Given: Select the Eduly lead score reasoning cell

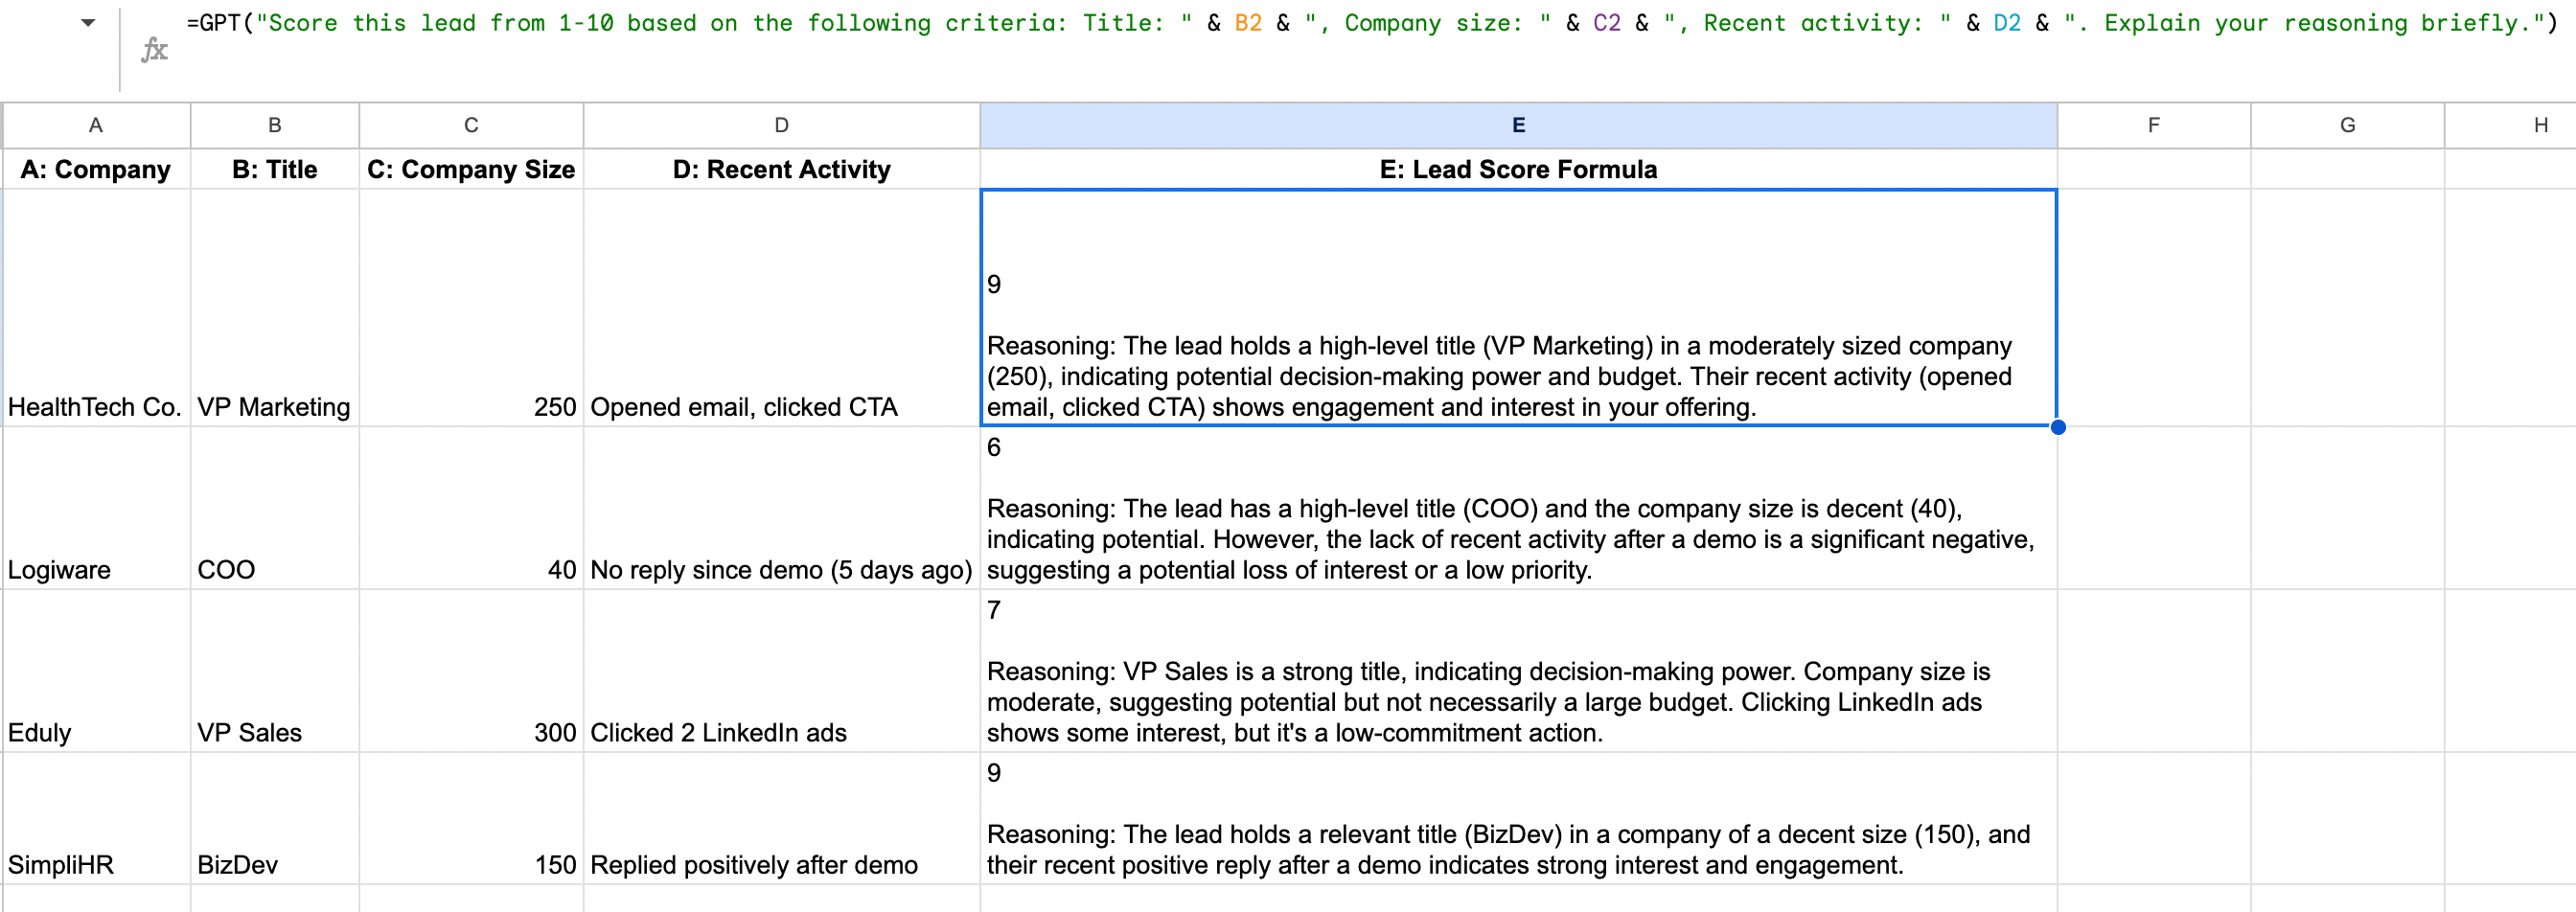Looking at the screenshot, I should (1517, 672).
